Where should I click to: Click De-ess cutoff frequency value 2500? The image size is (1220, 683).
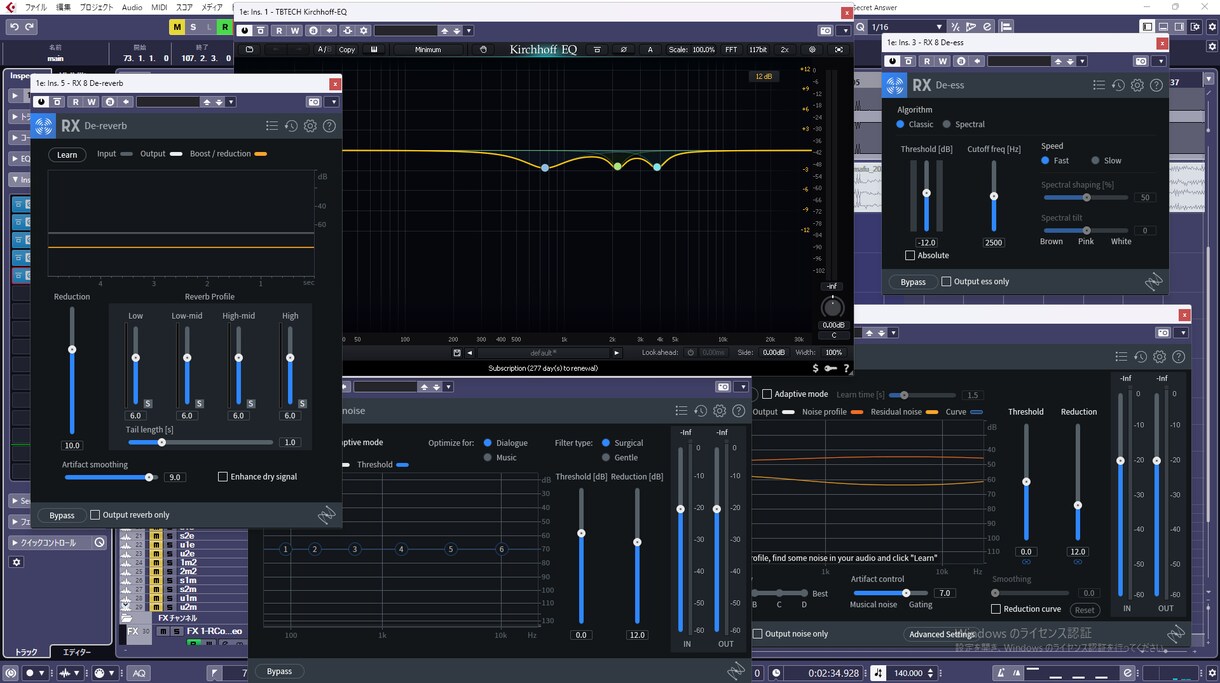(993, 243)
